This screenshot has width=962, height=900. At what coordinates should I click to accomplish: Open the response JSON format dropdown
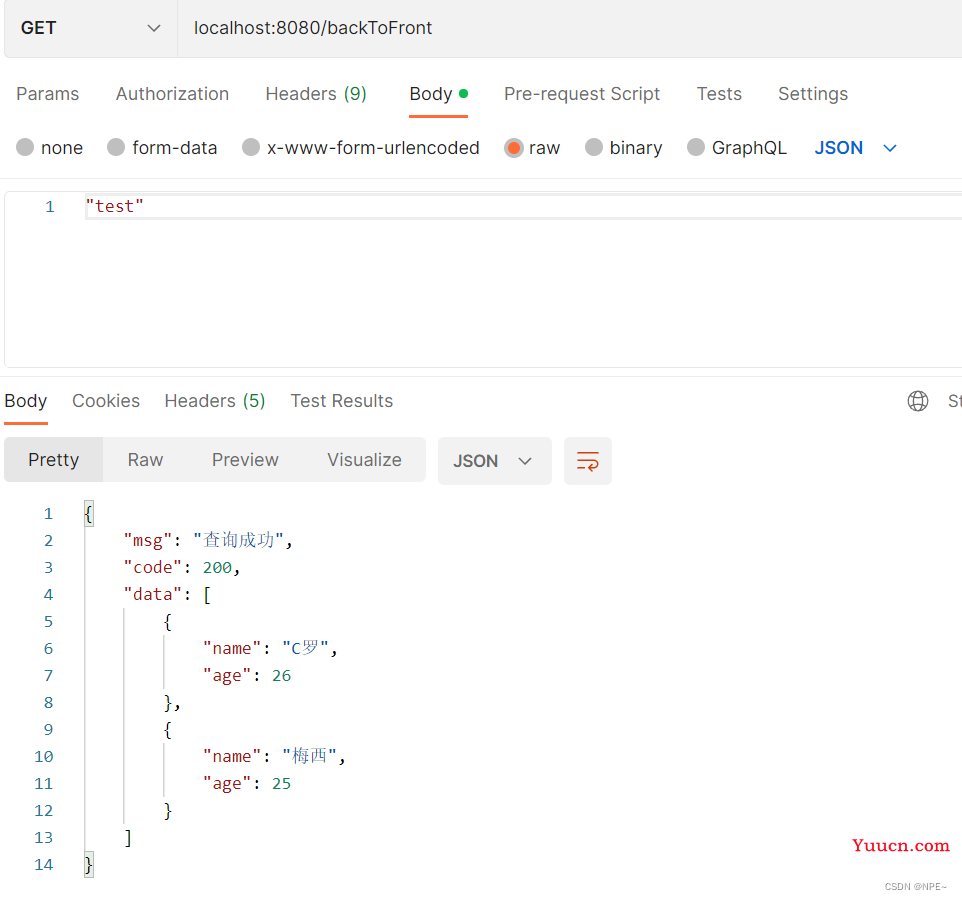[494, 461]
